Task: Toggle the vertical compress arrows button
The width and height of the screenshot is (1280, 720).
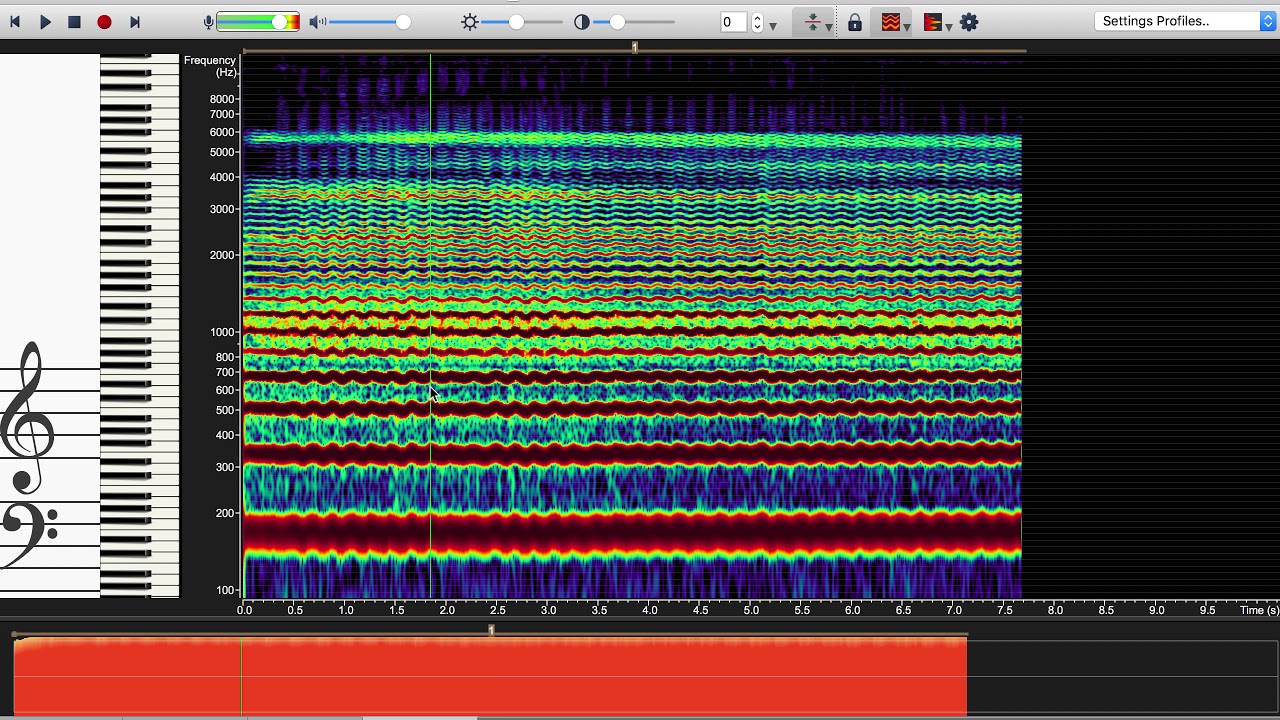Action: [812, 22]
